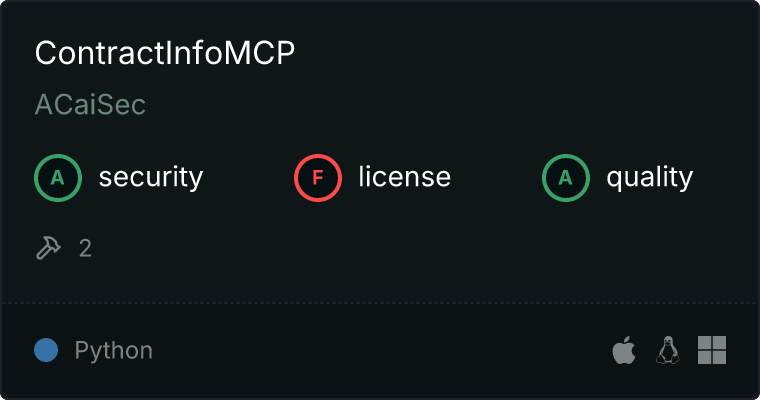Viewport: 760px width, 400px height.
Task: Click the quality label text
Action: pos(650,177)
